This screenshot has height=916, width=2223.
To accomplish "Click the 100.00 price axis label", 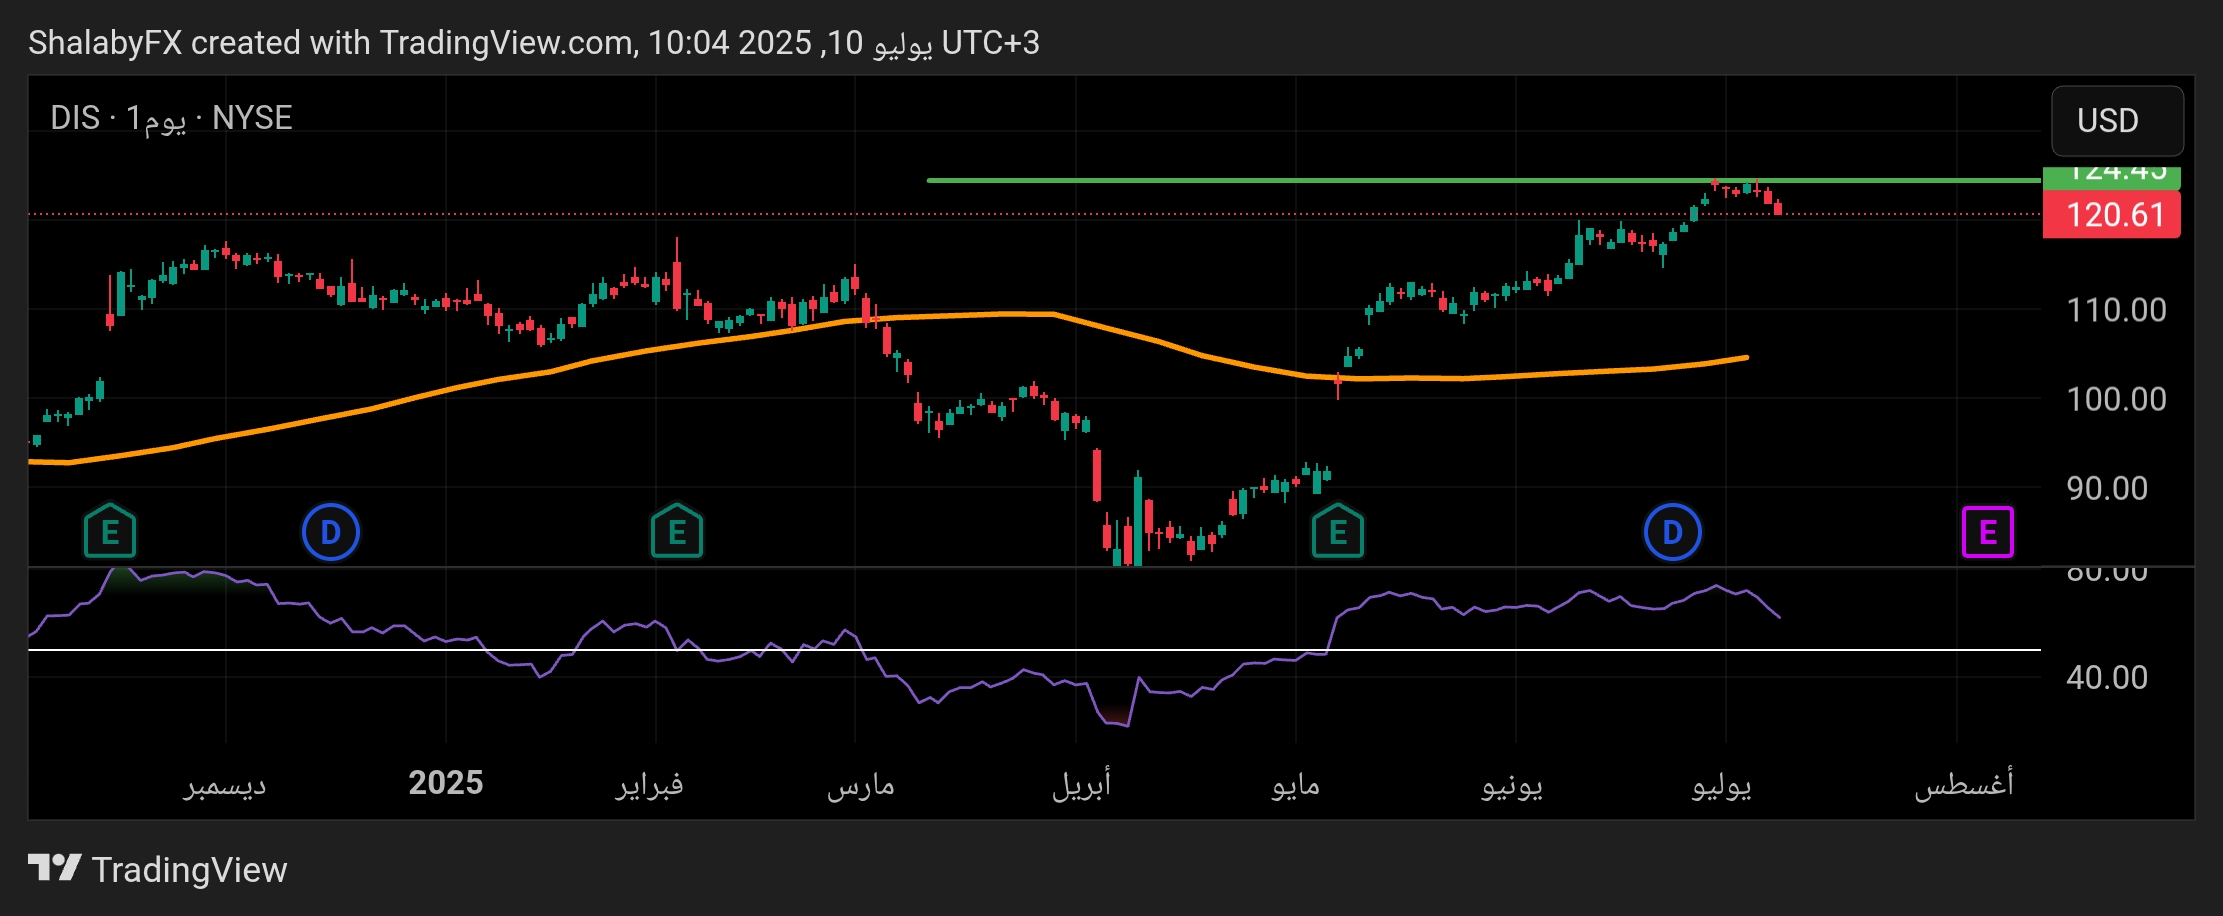I will (x=2116, y=399).
